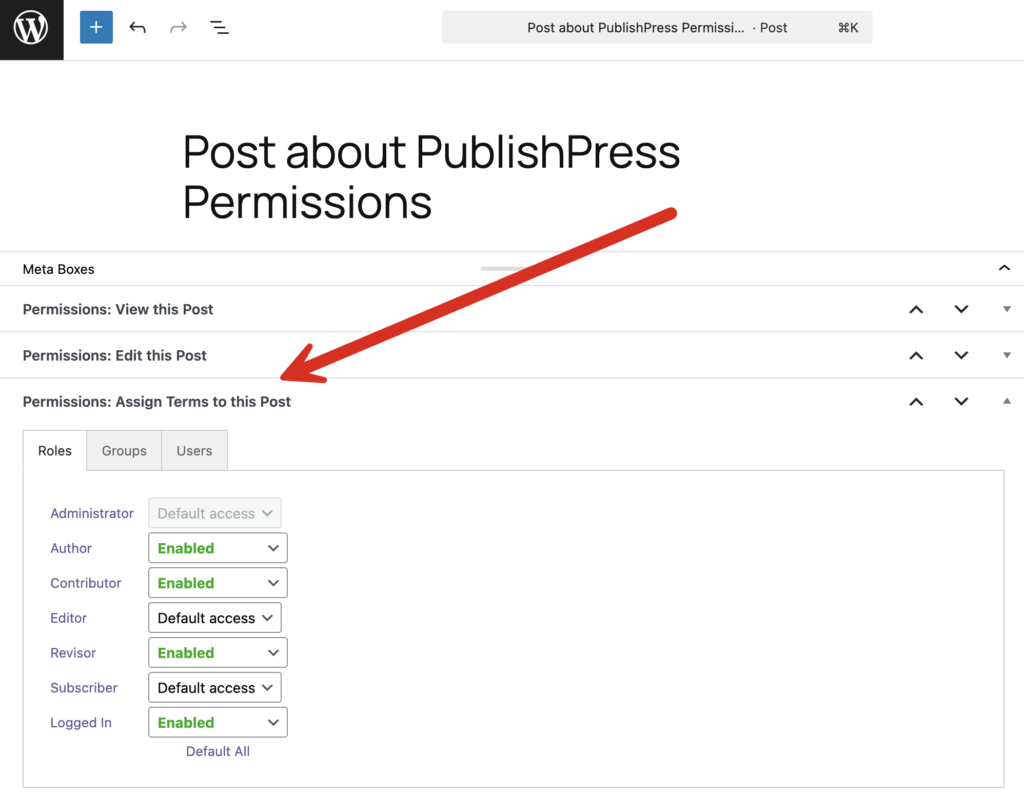Move 'View this Post' panel up
Viewport: 1024px width, 795px height.
(x=916, y=310)
